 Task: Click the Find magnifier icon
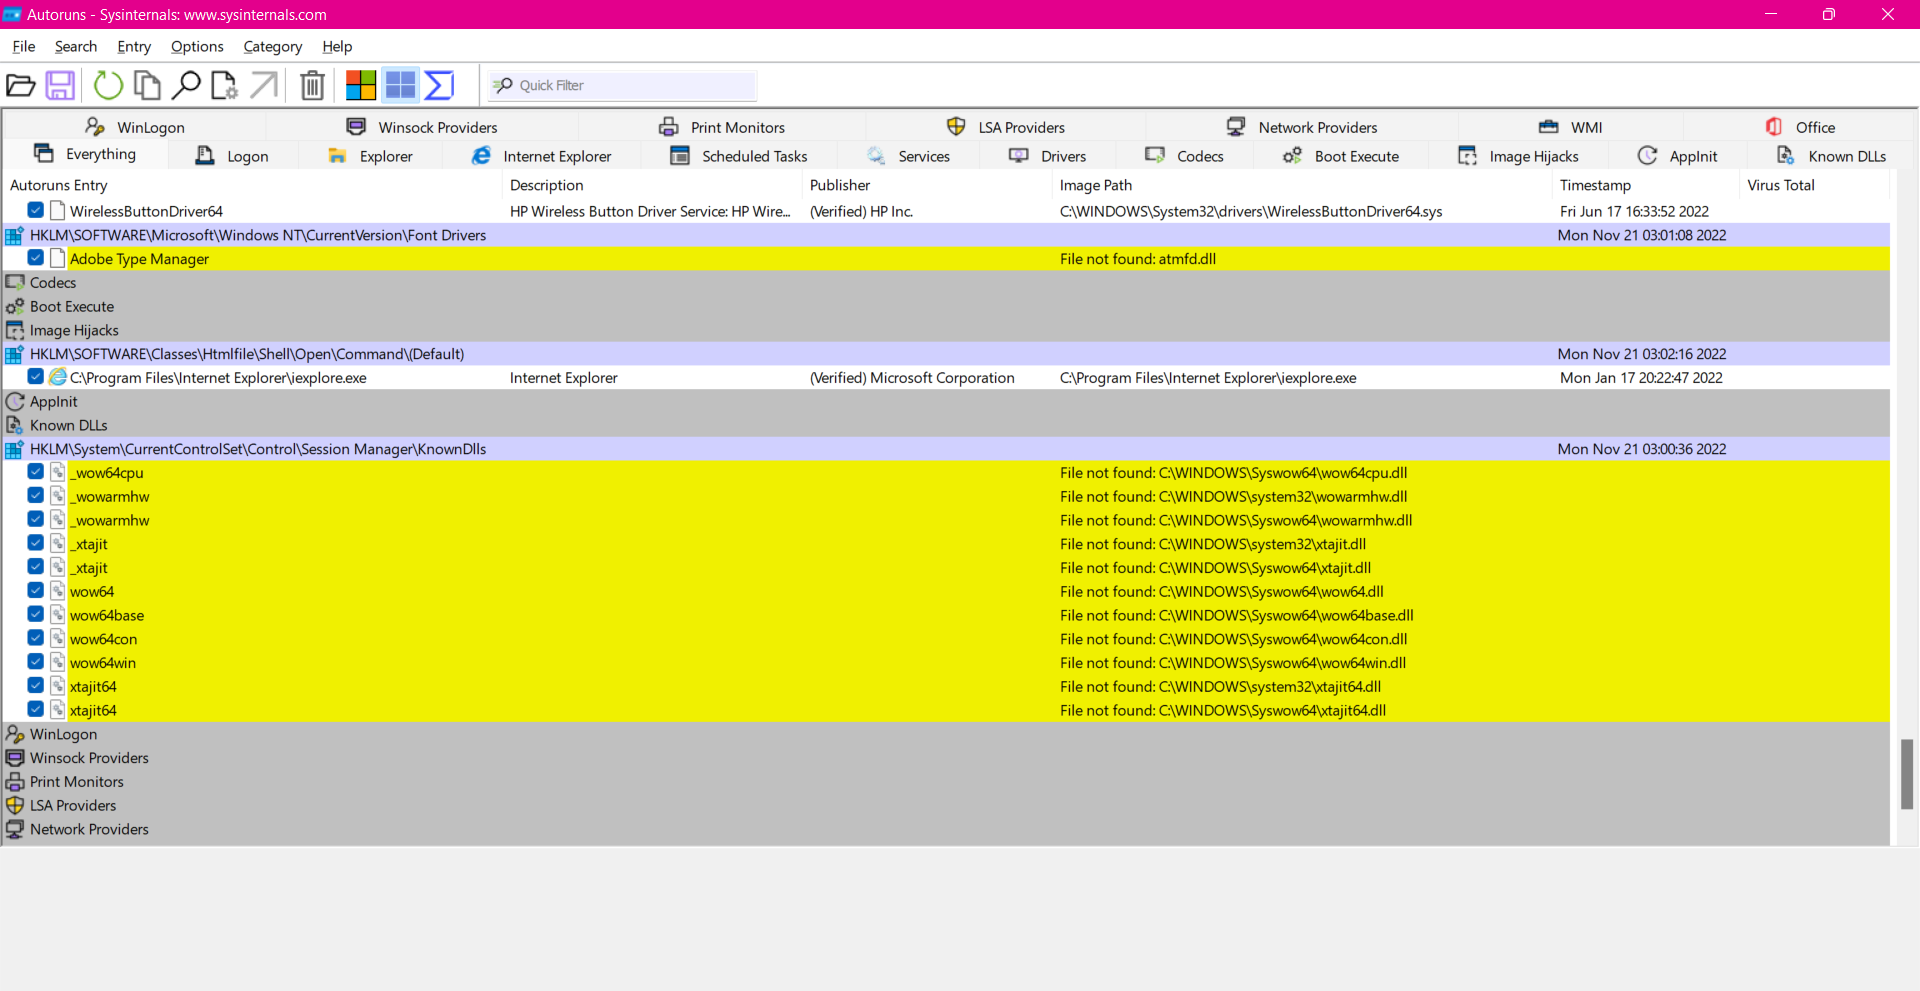pyautogui.click(x=186, y=86)
